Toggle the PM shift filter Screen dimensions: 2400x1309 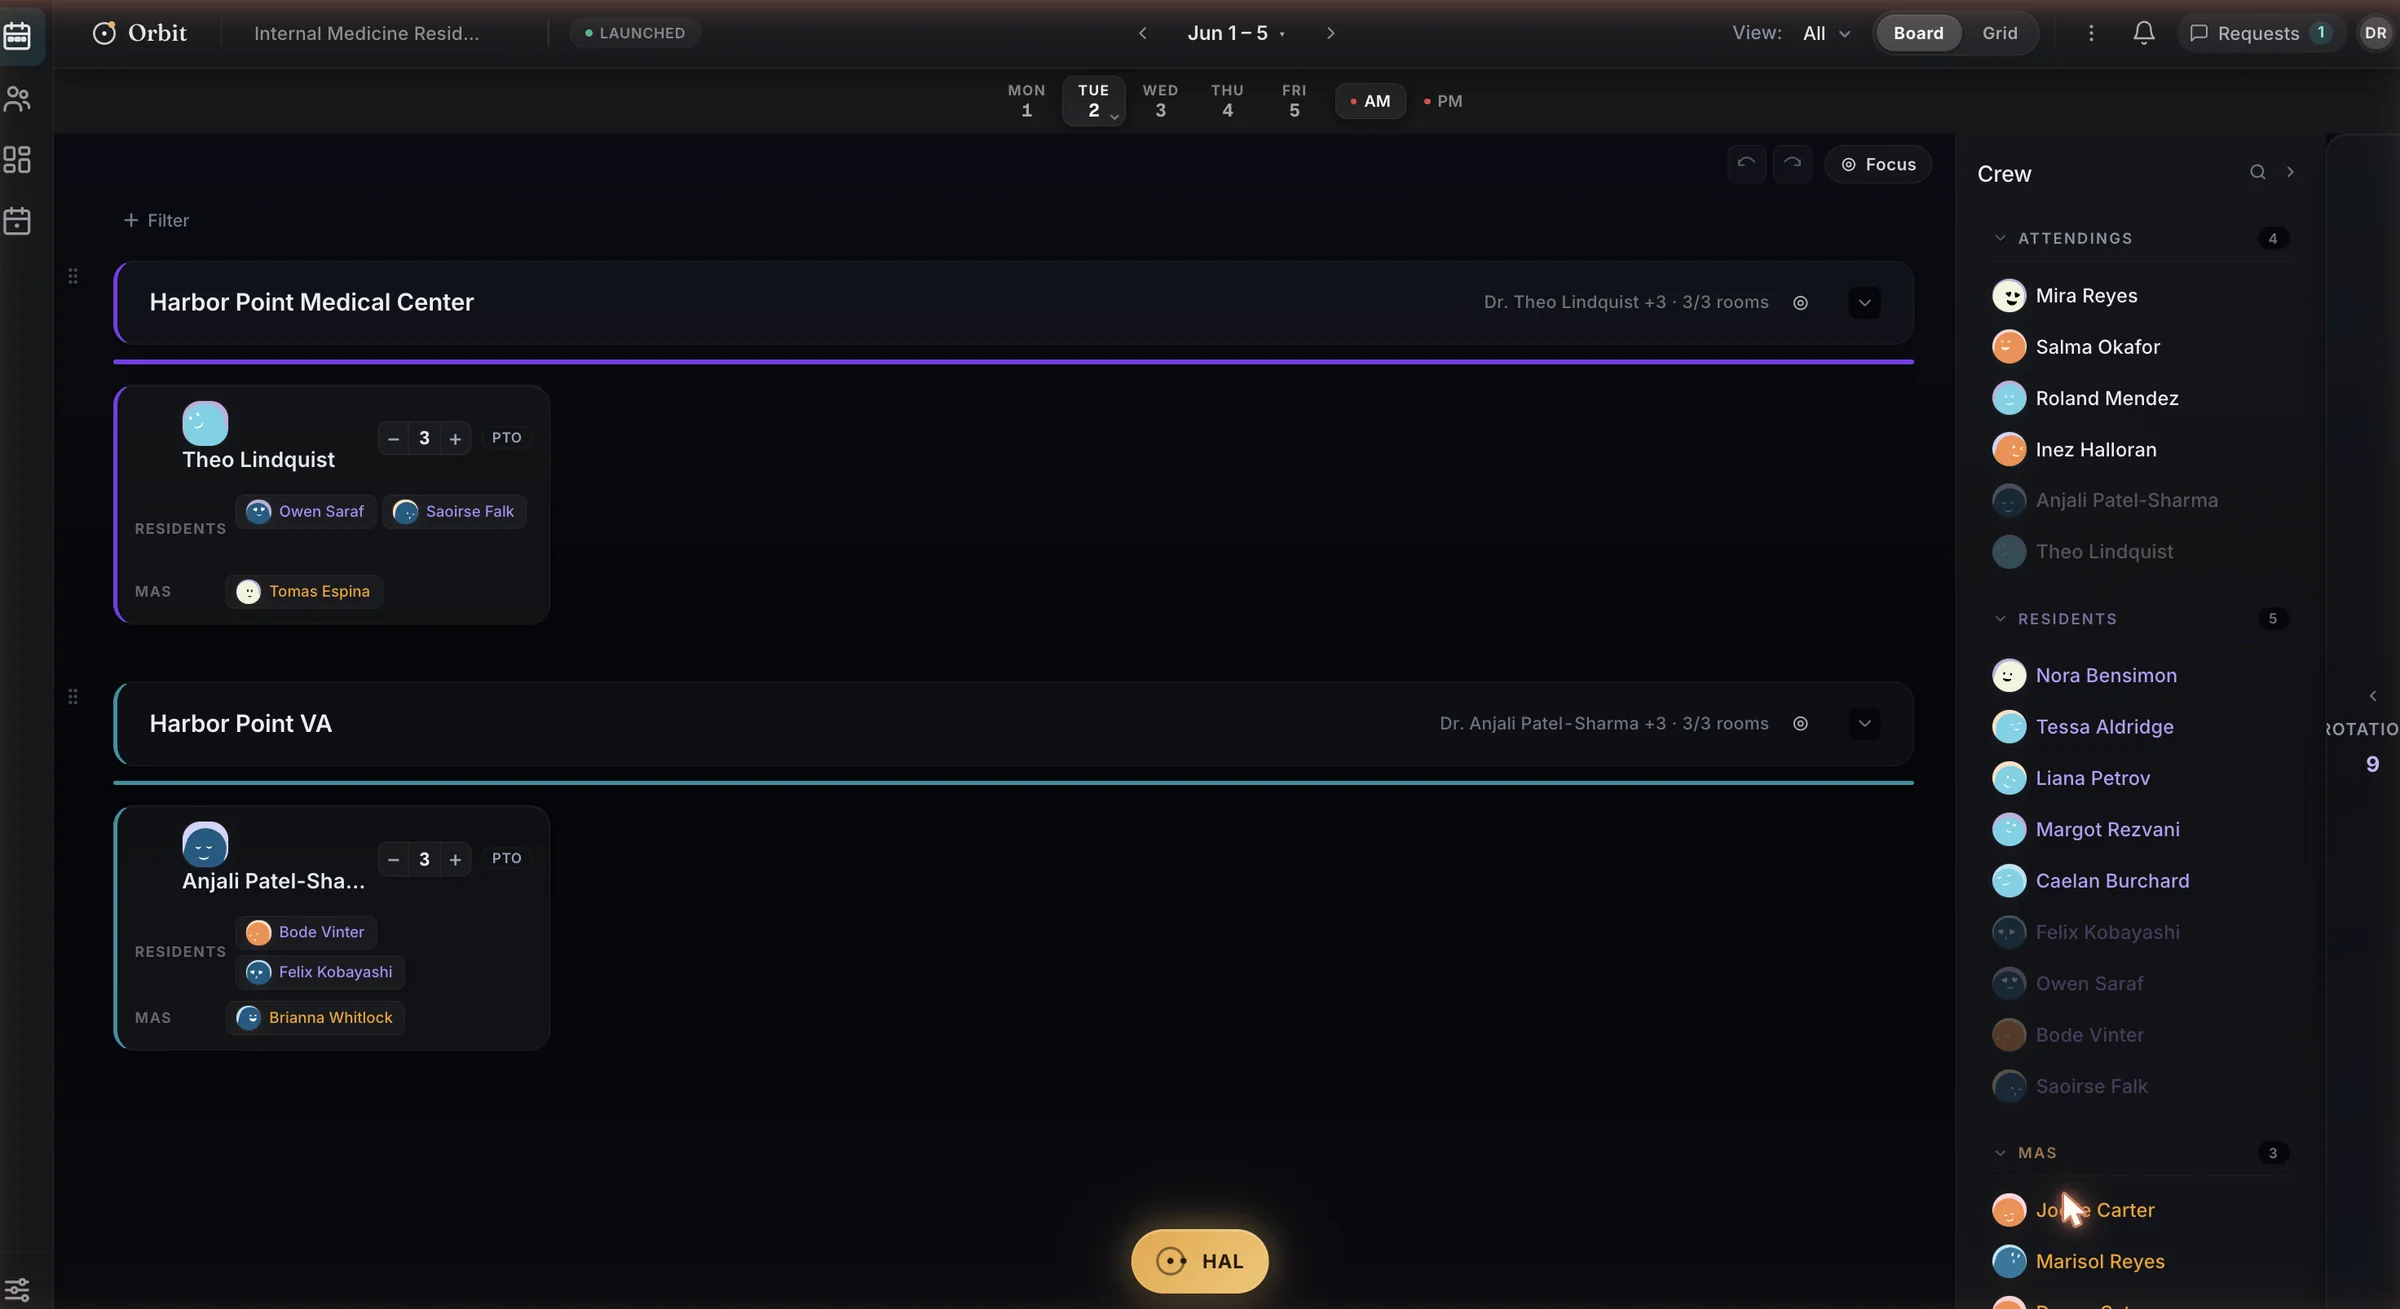click(1443, 101)
